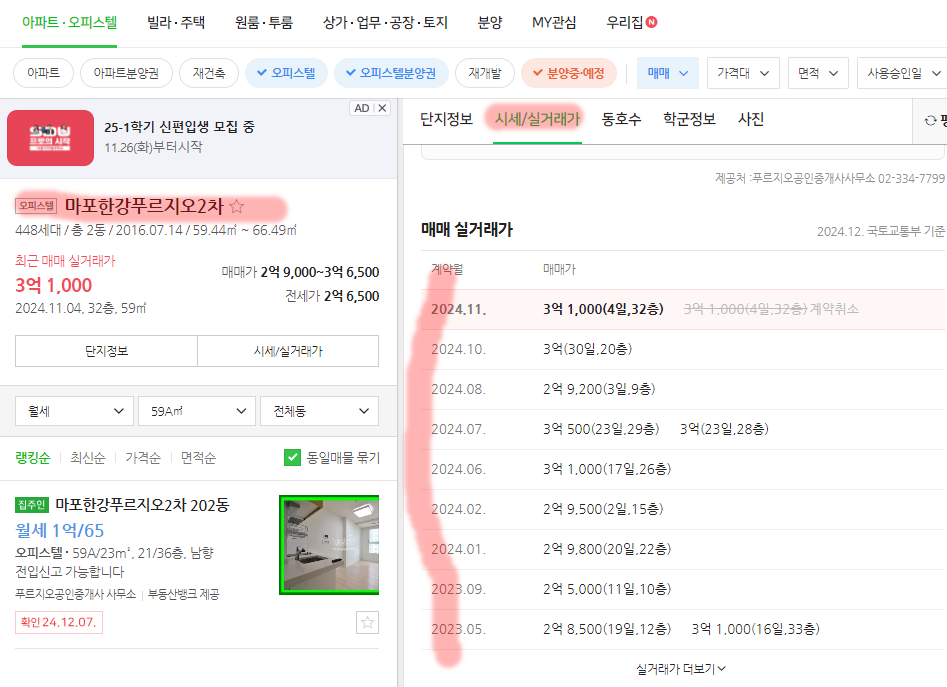Toggle the 오피스텔분양권 filter chip

(391, 73)
